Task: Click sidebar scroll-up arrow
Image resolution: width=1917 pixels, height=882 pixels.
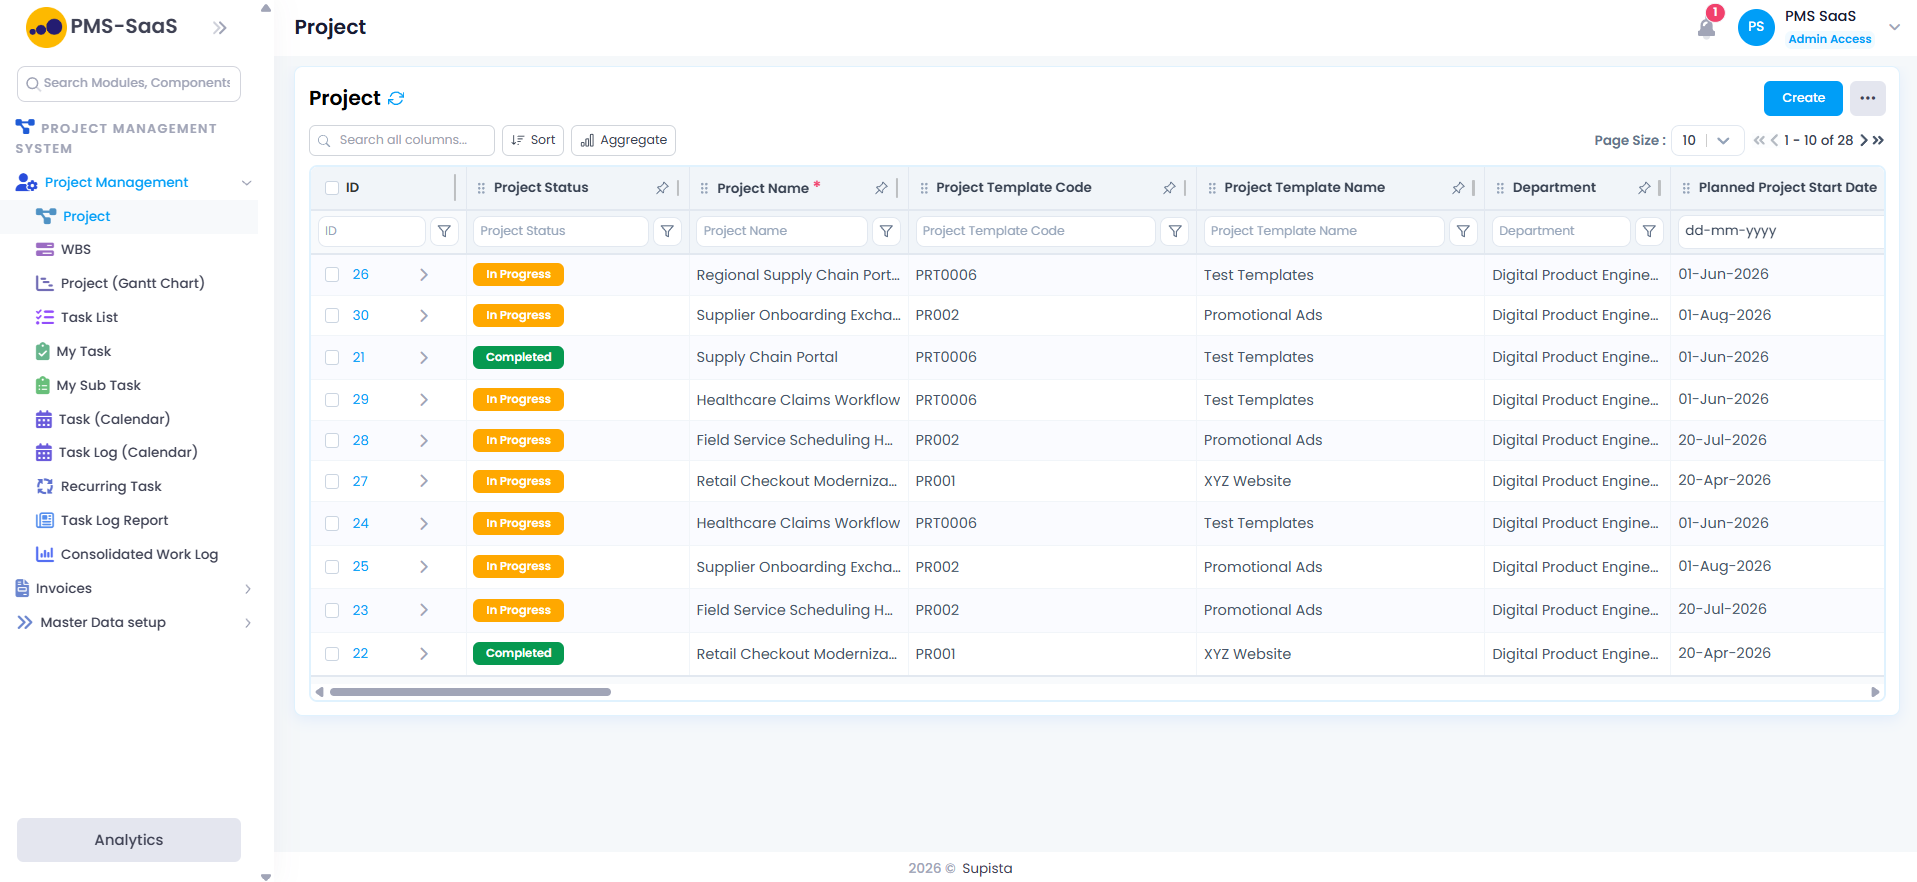Action: point(266,8)
